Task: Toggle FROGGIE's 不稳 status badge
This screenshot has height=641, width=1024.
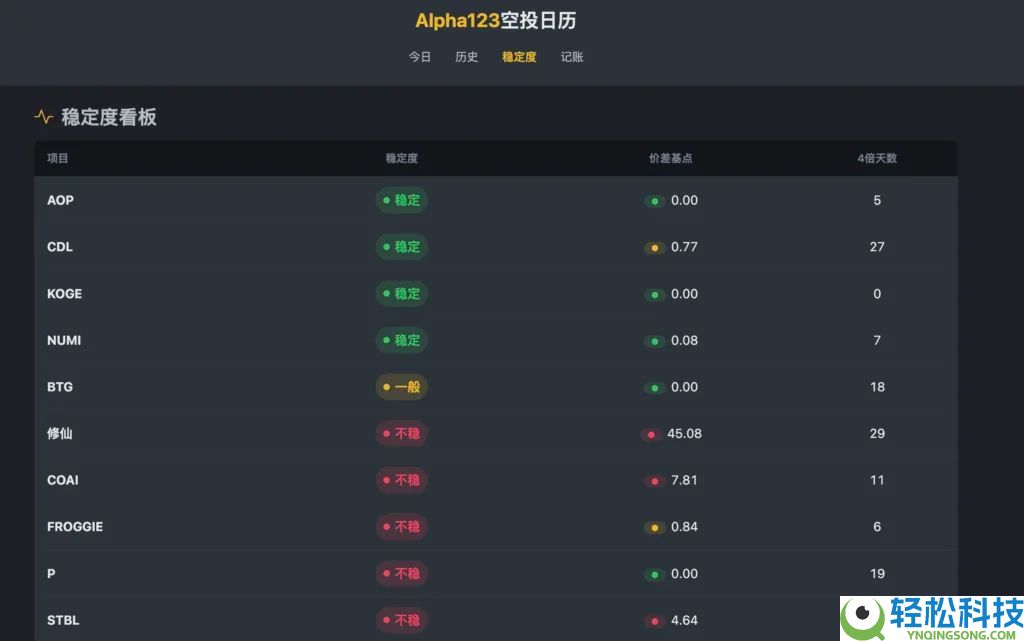Action: click(401, 527)
